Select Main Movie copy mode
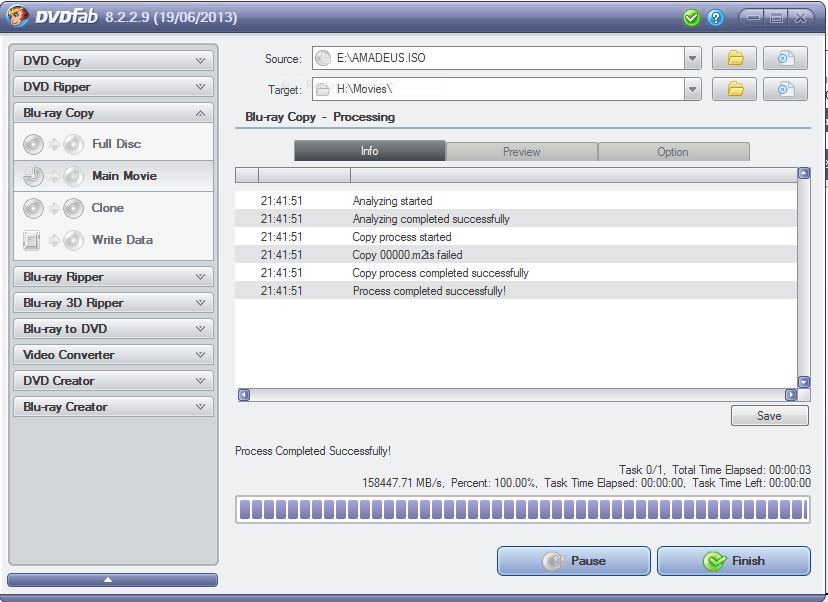 tap(114, 176)
